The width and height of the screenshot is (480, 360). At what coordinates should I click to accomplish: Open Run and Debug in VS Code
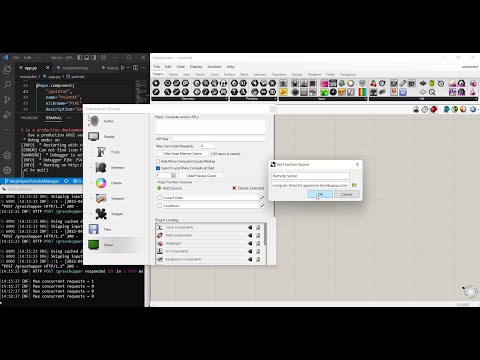tap(7, 115)
